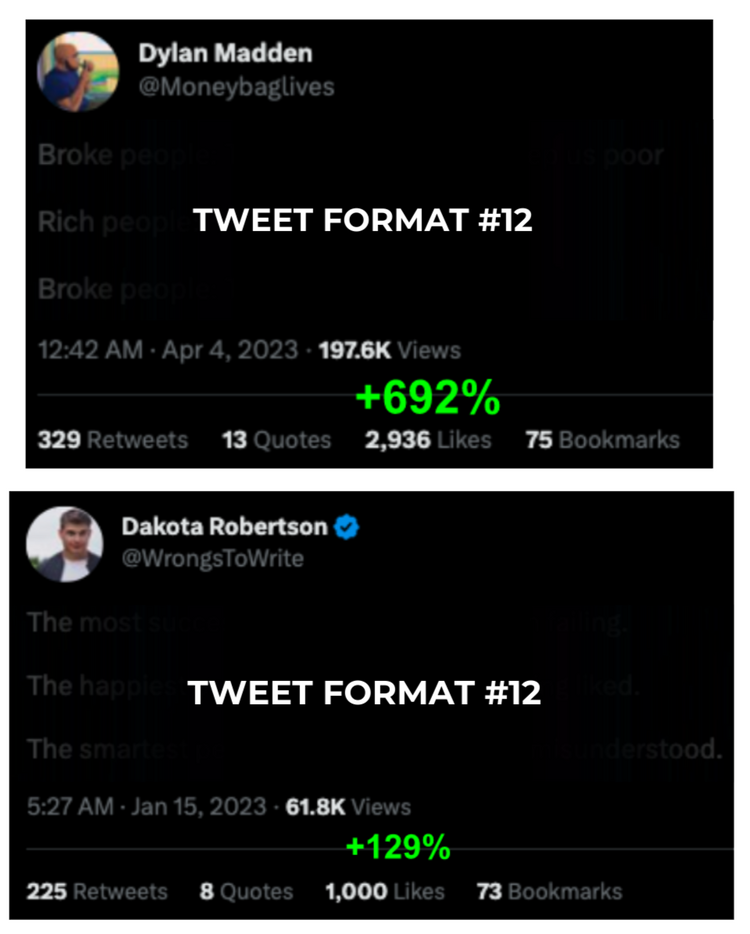
Task: Click the 197.6K Views count
Action: pyautogui.click(x=390, y=350)
